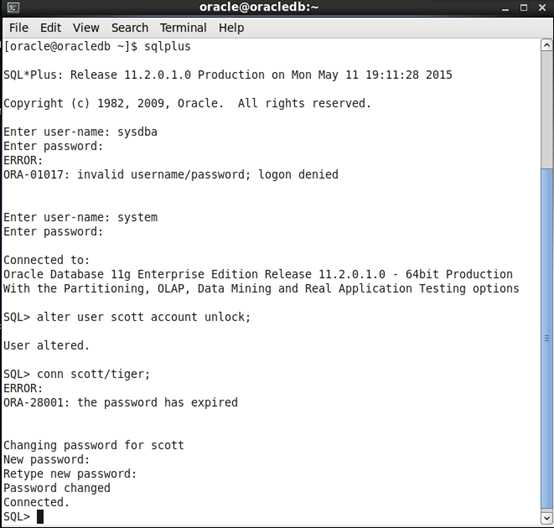Click the 'alter user scott account unlock' command

[x=143, y=317]
